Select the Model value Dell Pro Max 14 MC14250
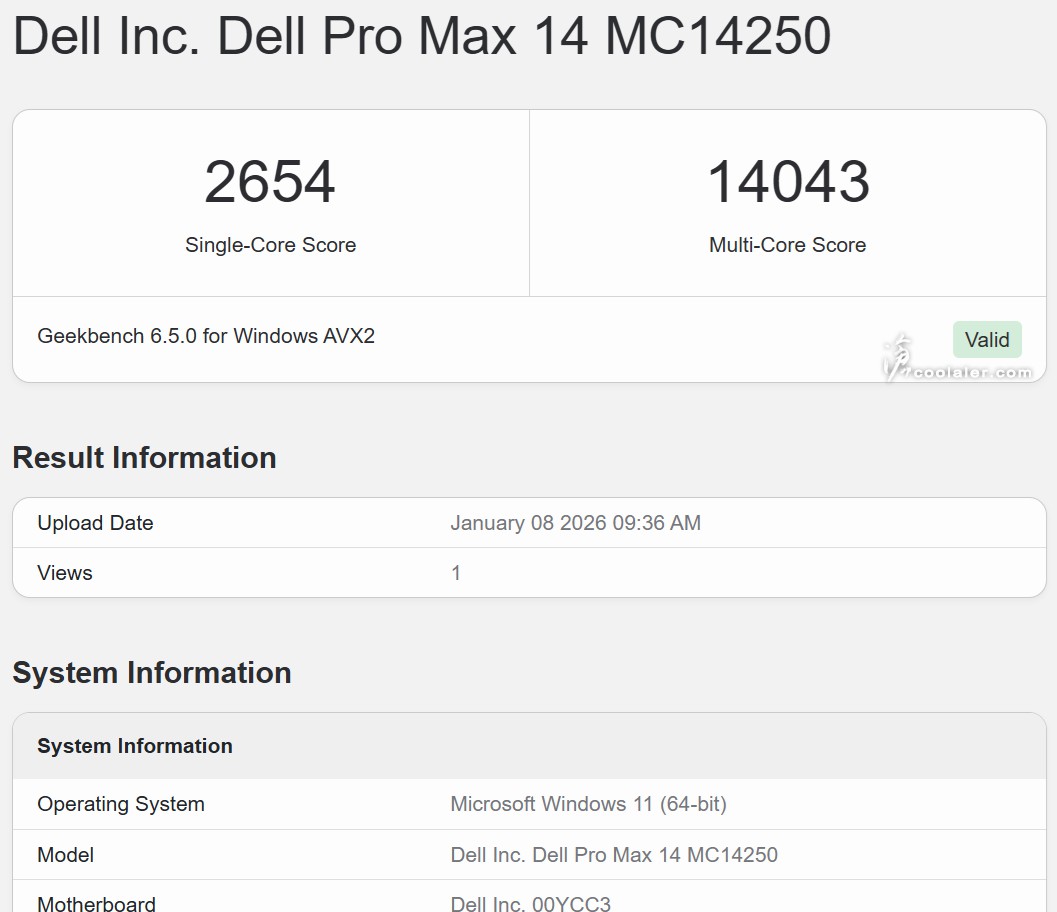This screenshot has width=1057, height=912. (x=614, y=855)
